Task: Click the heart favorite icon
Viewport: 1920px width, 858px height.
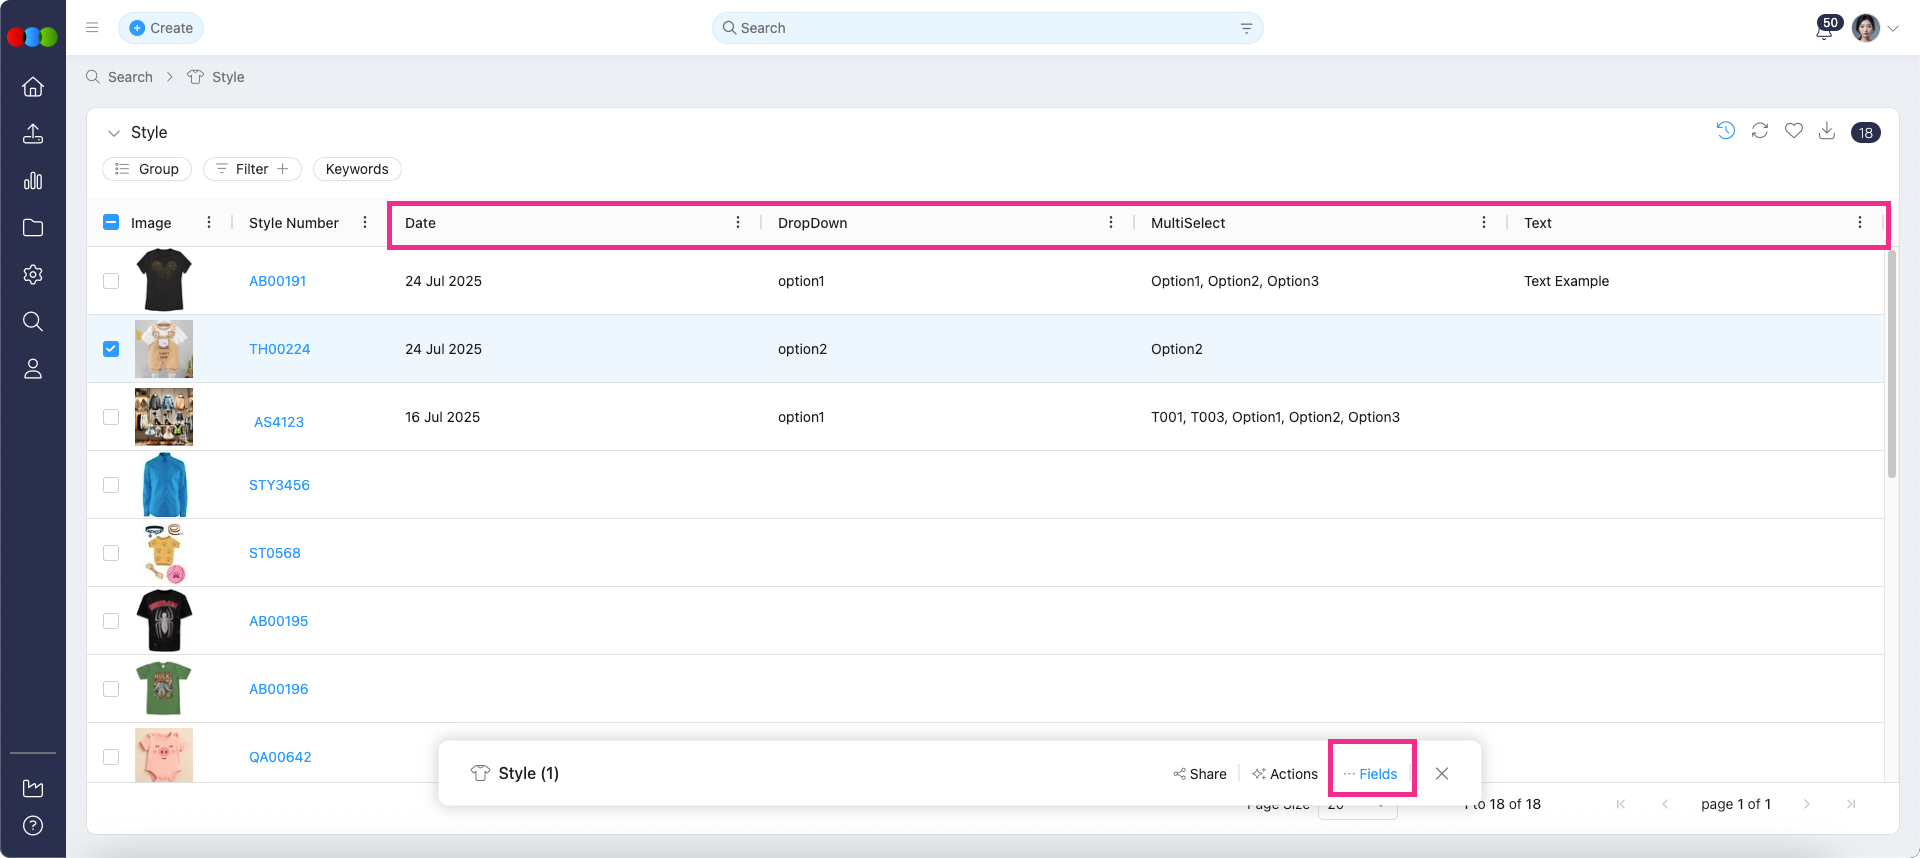Action: click(1794, 131)
